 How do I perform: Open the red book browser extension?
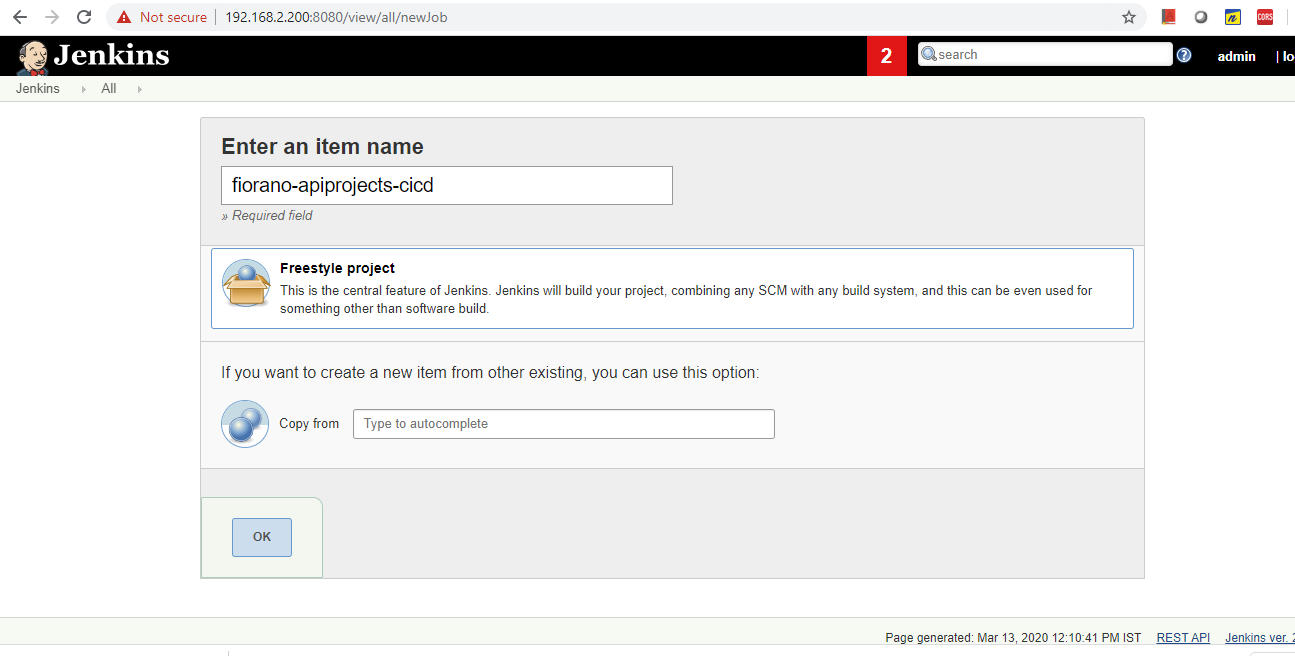pyautogui.click(x=1168, y=17)
